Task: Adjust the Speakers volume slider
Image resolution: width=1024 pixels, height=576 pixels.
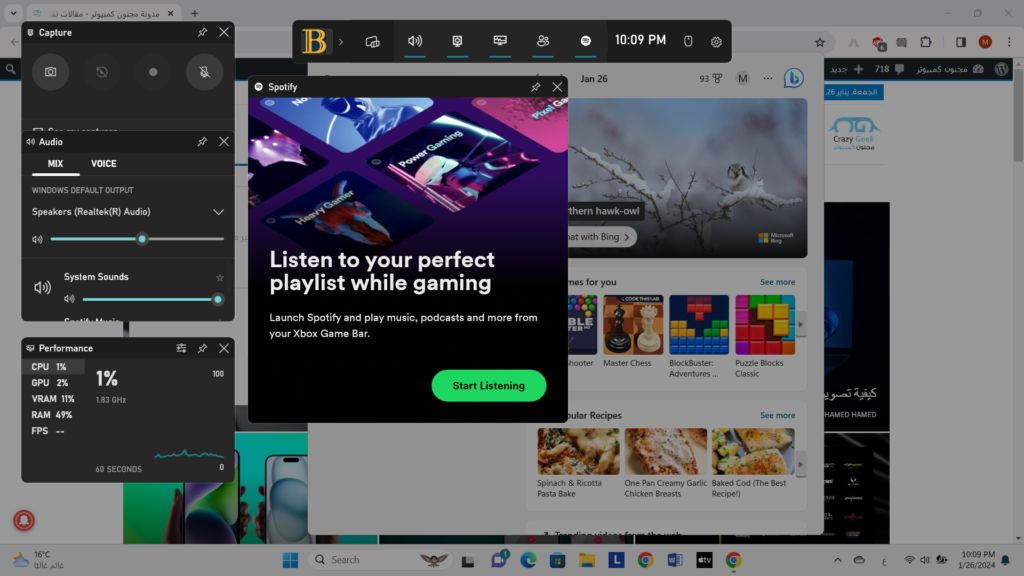Action: coord(143,239)
